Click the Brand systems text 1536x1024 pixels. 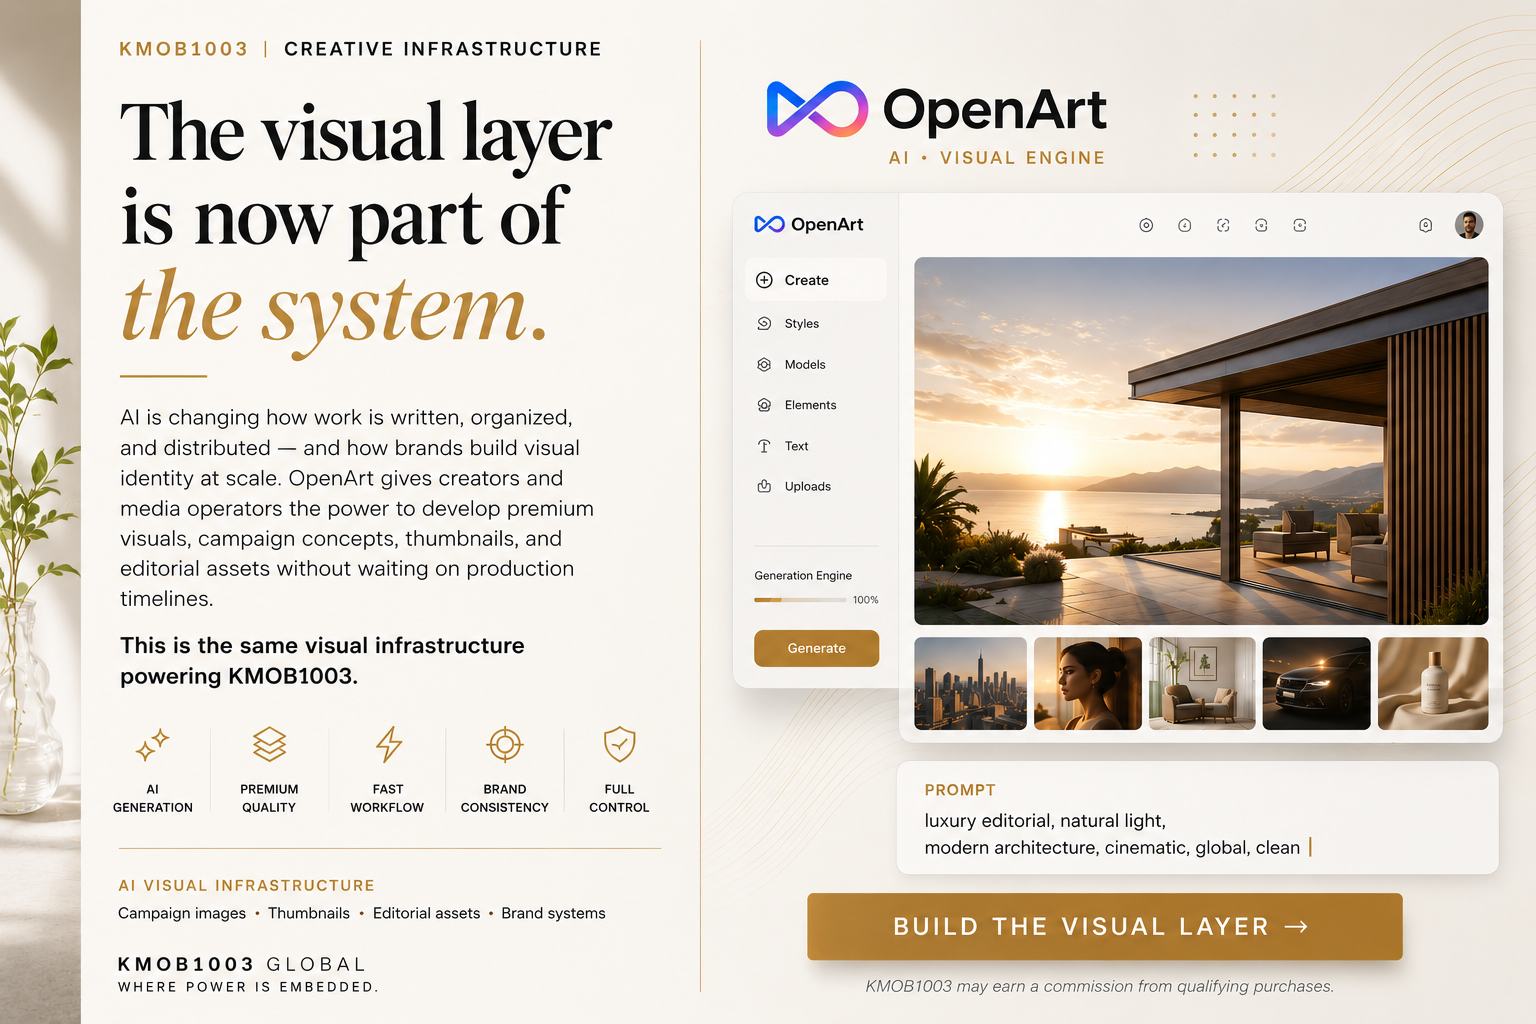pos(553,913)
